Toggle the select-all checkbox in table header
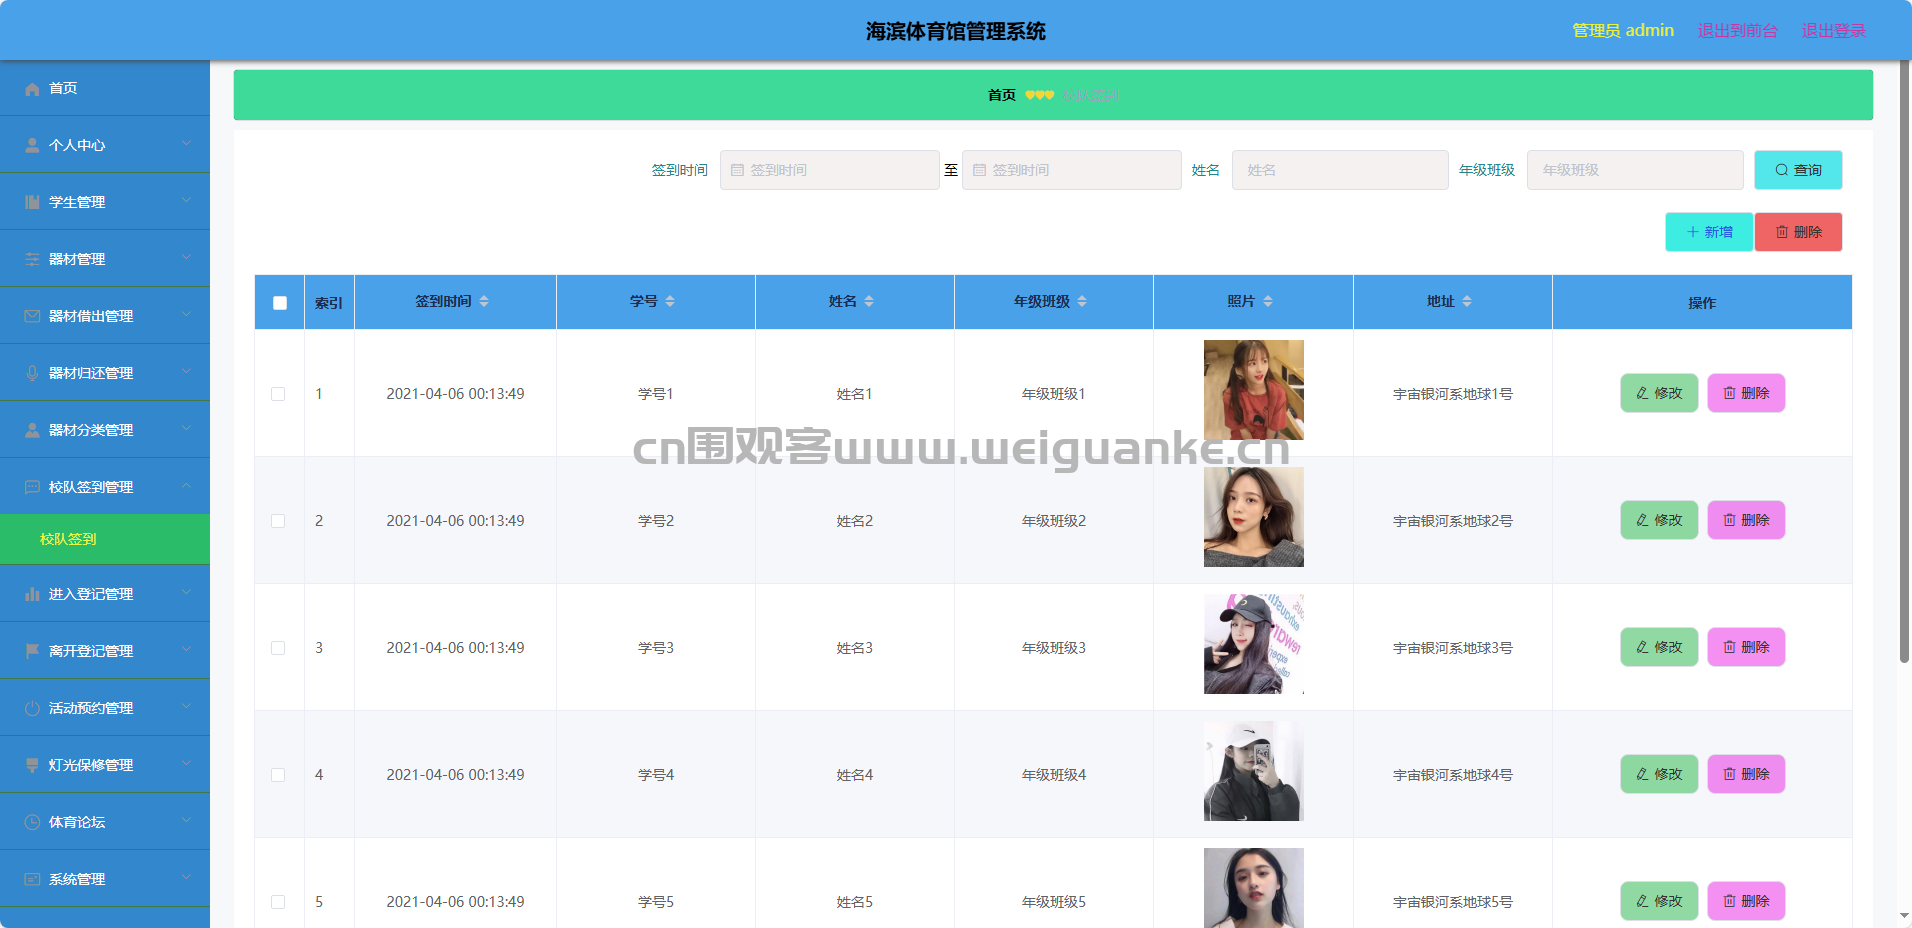The image size is (1912, 928). pyautogui.click(x=280, y=303)
